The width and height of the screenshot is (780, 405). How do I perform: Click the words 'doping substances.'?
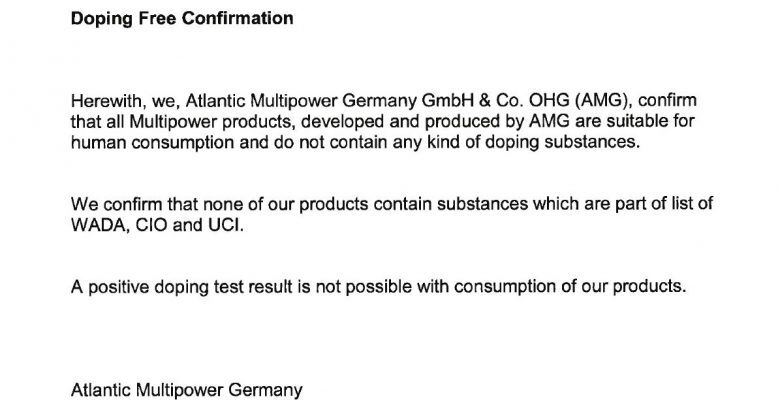pyautogui.click(x=563, y=143)
